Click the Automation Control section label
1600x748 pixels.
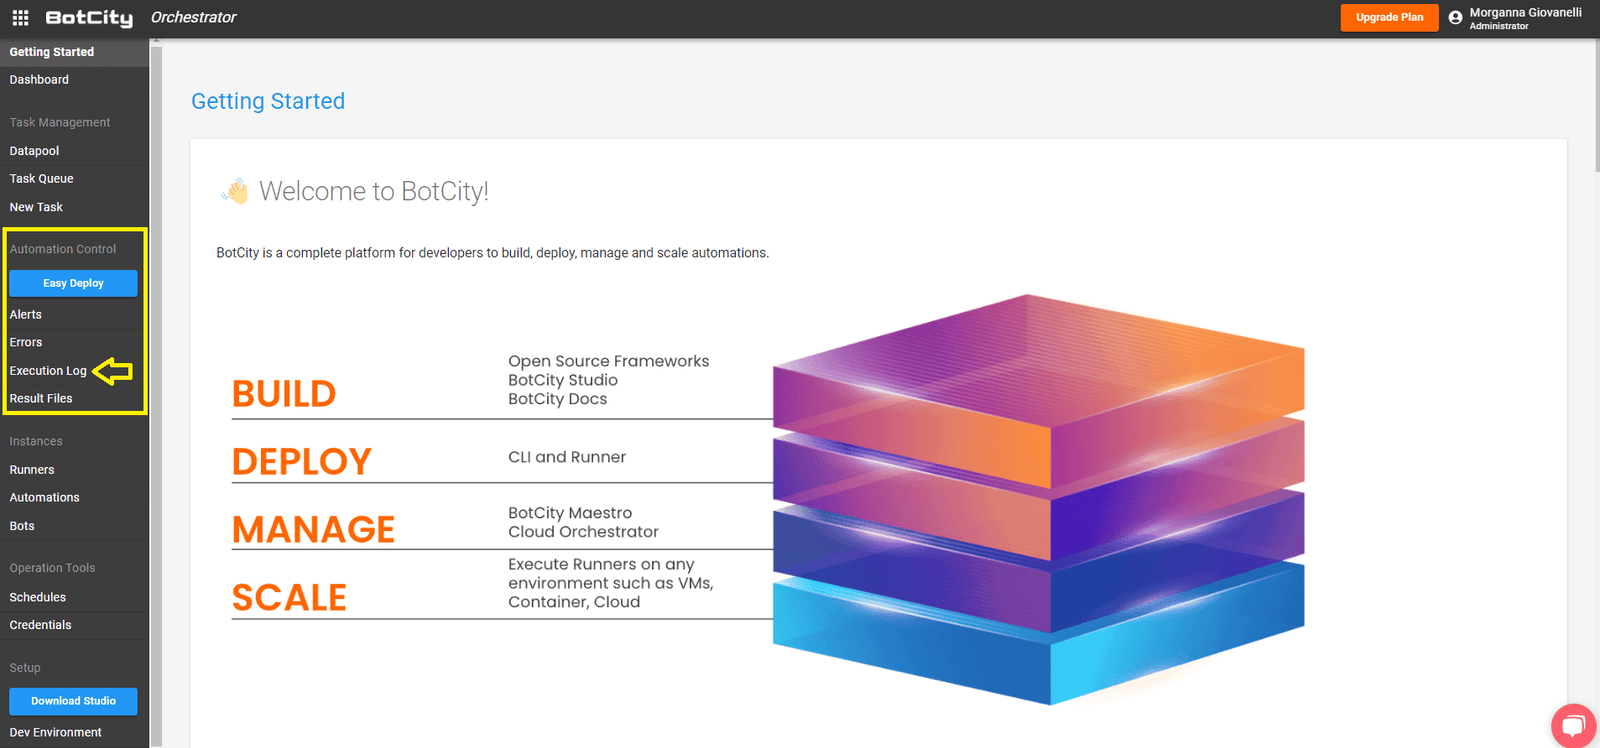63,249
